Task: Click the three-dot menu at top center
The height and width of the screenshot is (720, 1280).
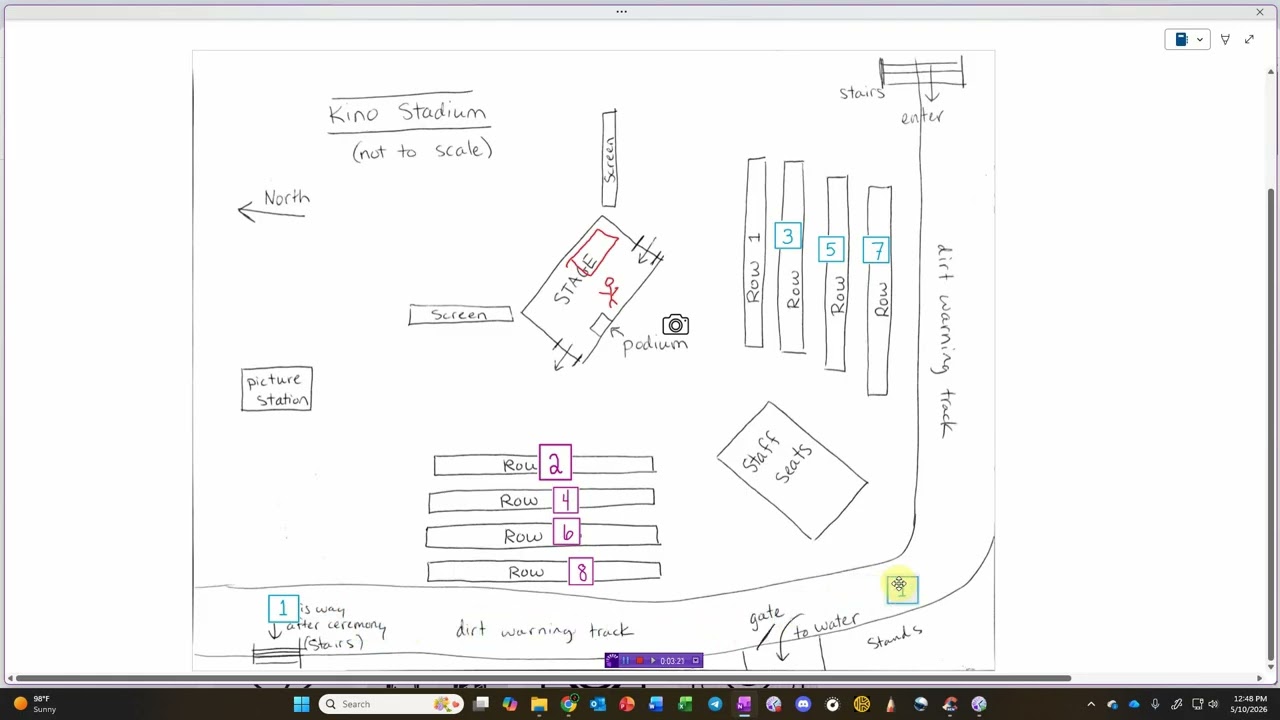Action: click(x=621, y=11)
